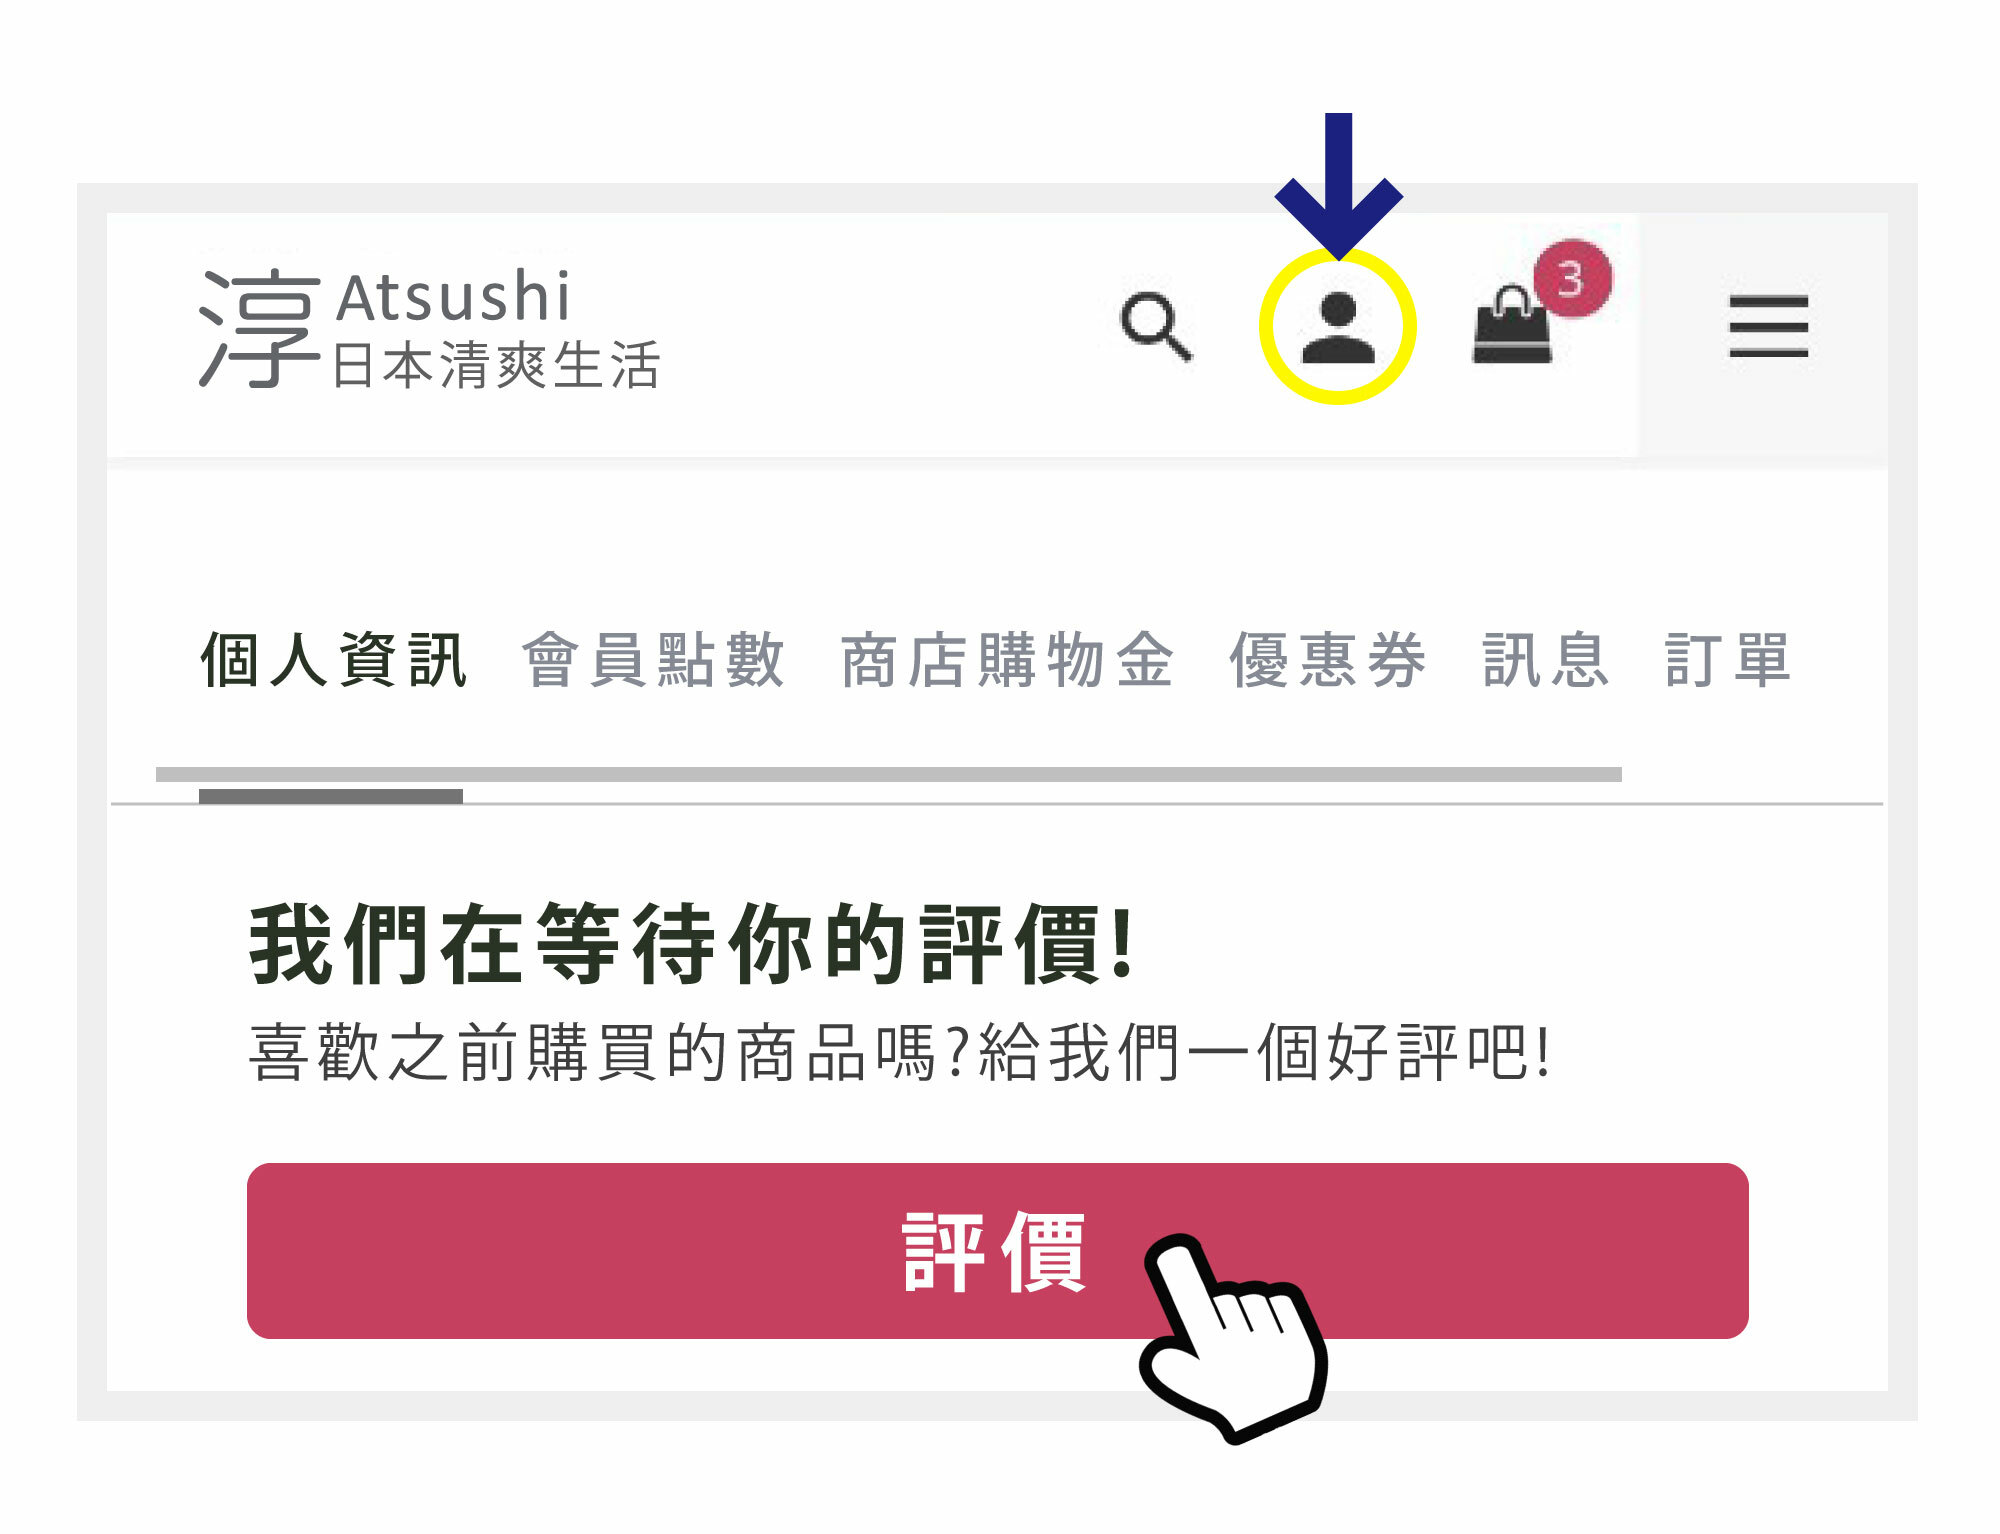
Task: Open search with the magnifying glass icon
Action: point(1156,327)
